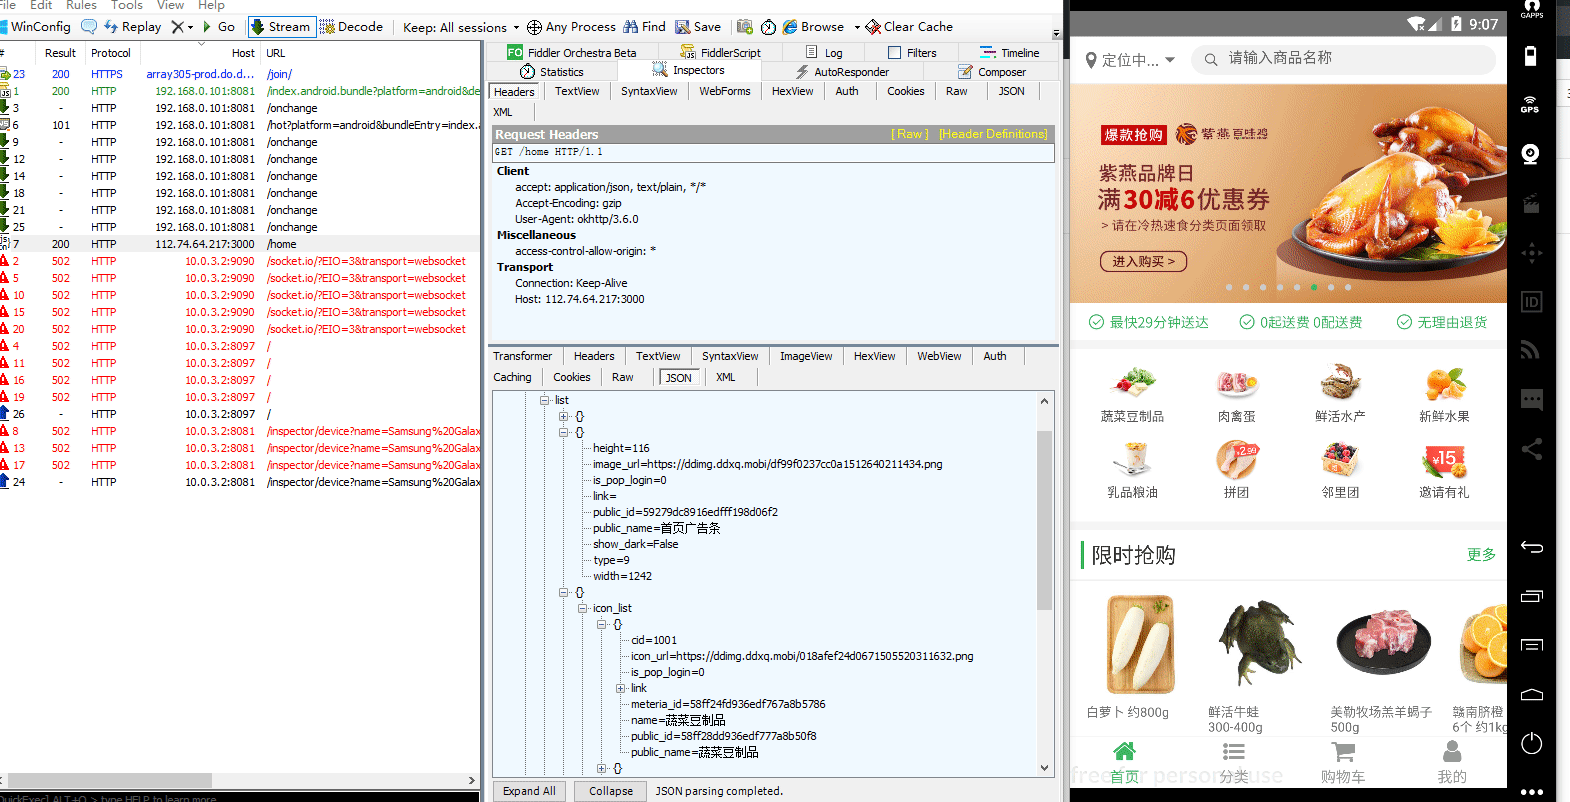
Task: Tap the 拼团 group-buy icon
Action: pos(1236,459)
